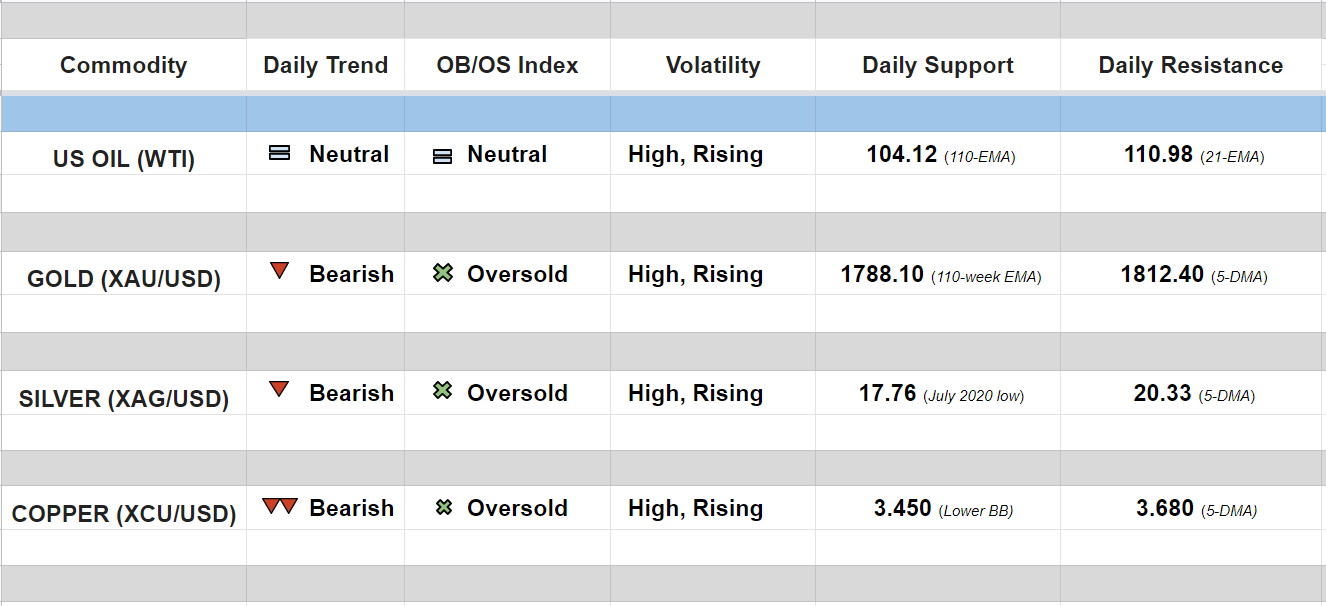
Task: Click US Oil's 110.98 resistance value
Action: (x=1158, y=155)
